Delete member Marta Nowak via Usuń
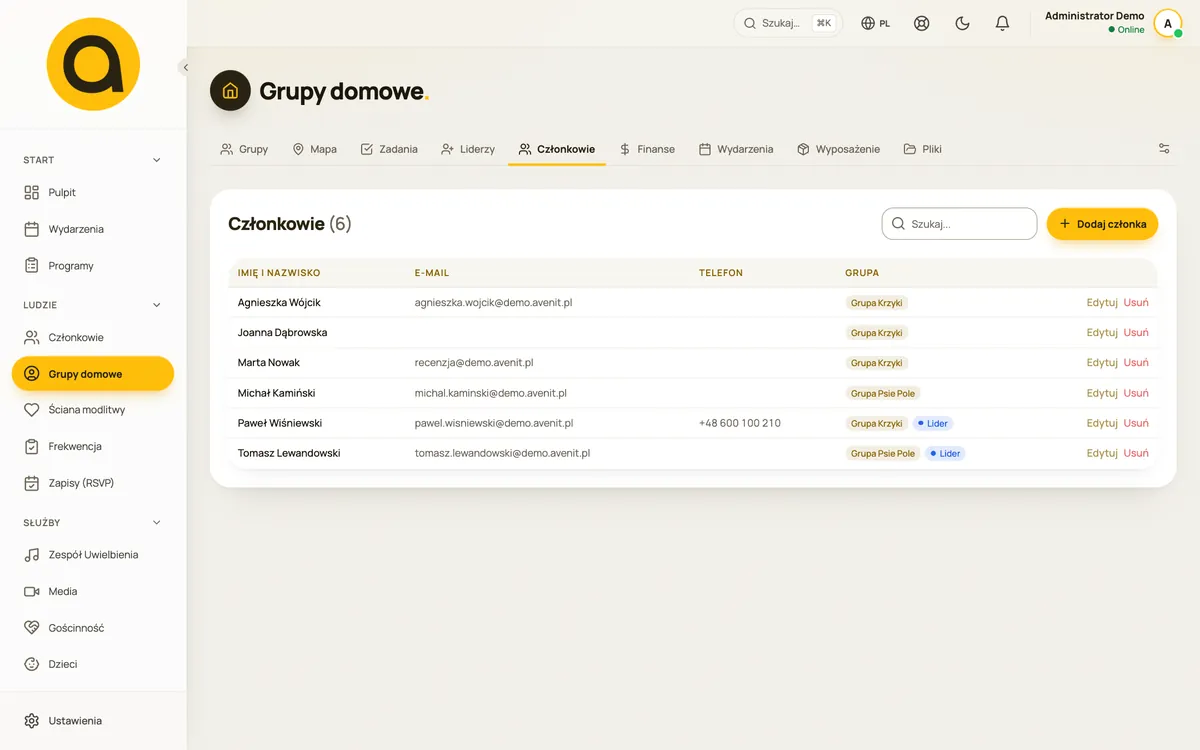 pos(1136,362)
